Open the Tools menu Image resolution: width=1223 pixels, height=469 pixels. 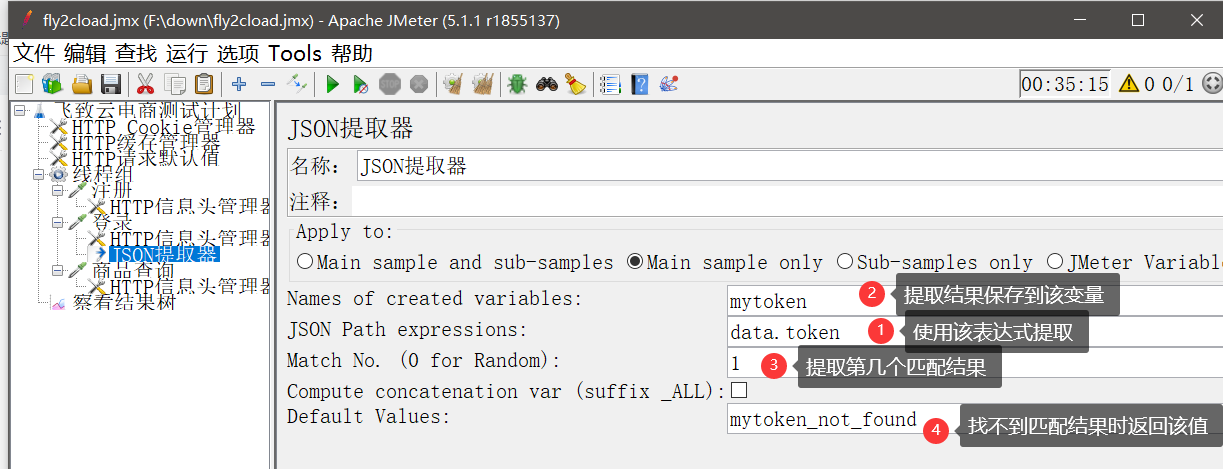(295, 53)
